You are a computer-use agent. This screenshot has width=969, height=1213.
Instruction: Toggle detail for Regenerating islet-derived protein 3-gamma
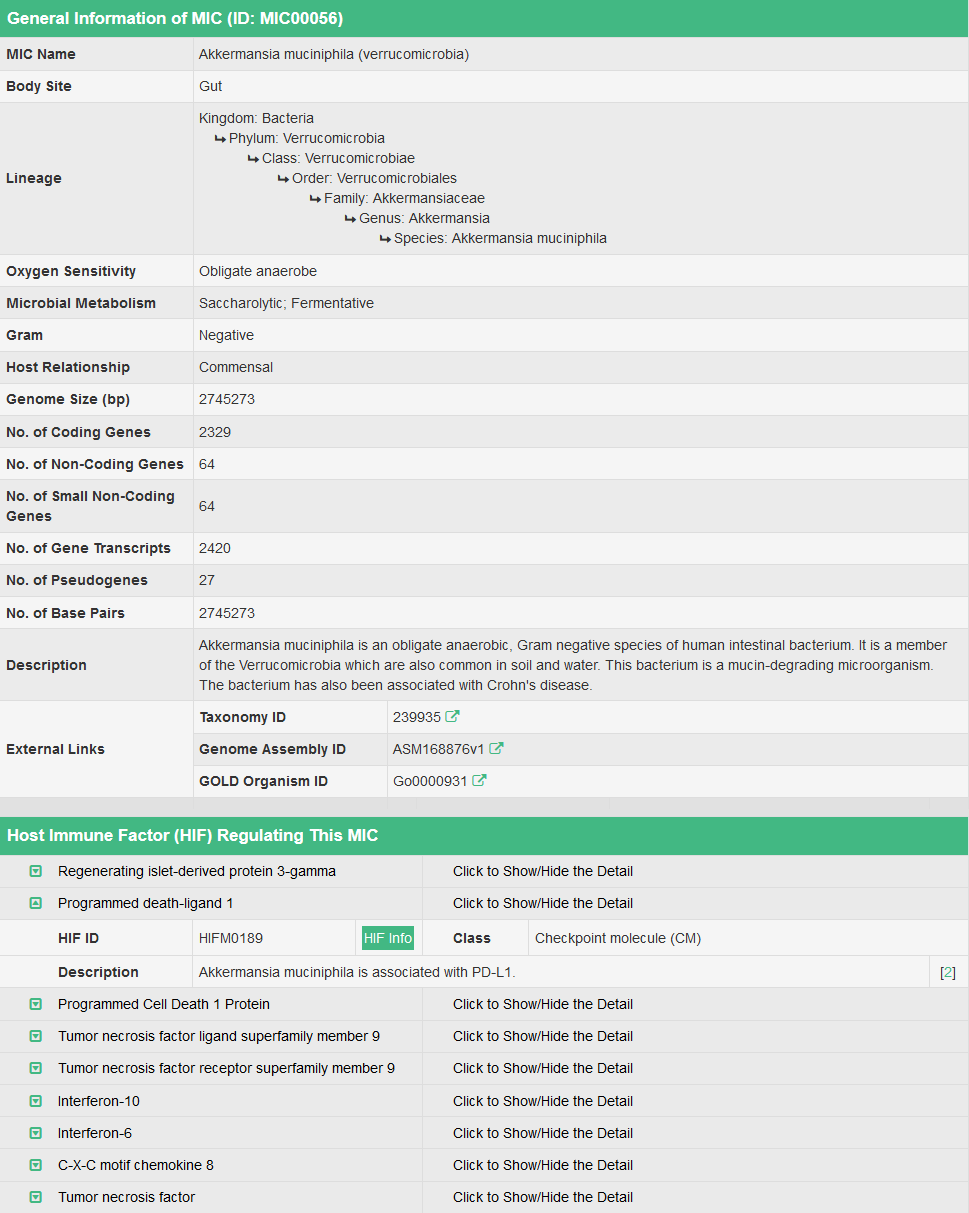[542, 872]
